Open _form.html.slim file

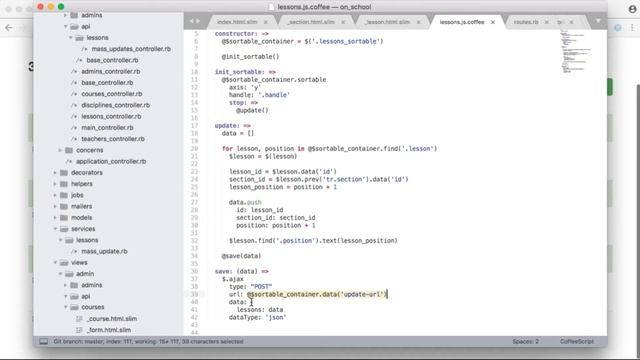click(x=109, y=330)
